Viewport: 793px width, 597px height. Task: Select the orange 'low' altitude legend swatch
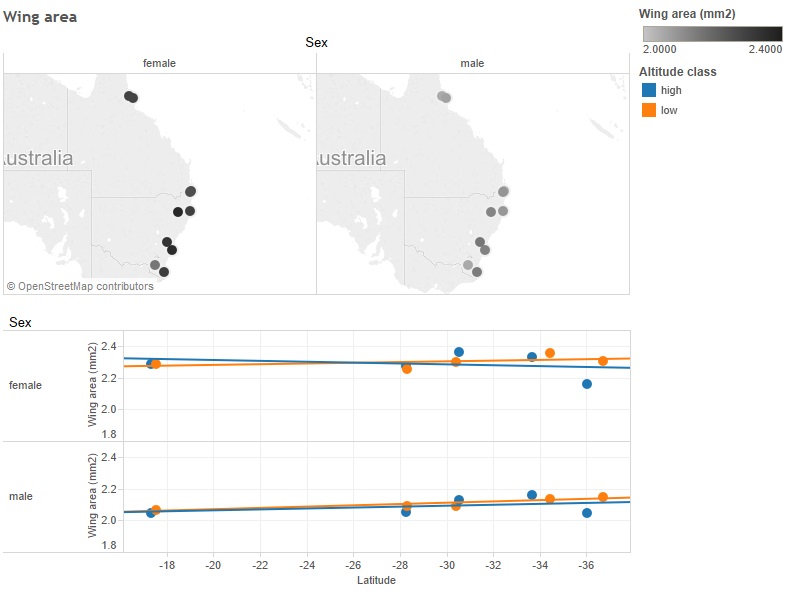coord(648,110)
